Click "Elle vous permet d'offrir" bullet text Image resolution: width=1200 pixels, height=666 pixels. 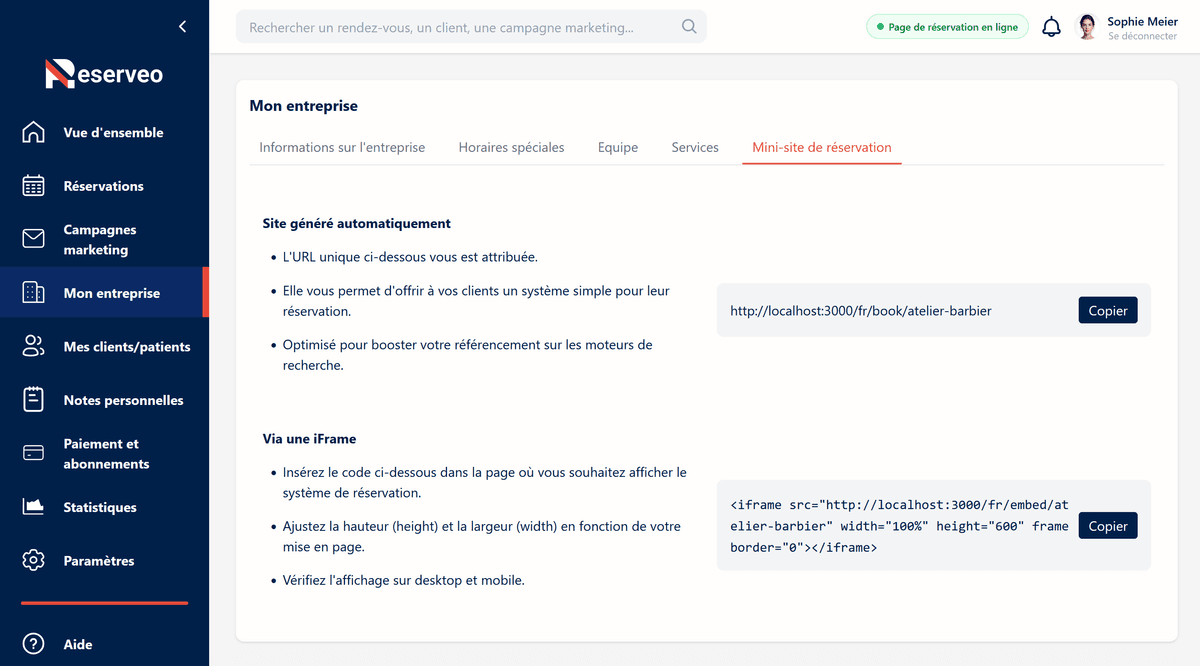476,301
